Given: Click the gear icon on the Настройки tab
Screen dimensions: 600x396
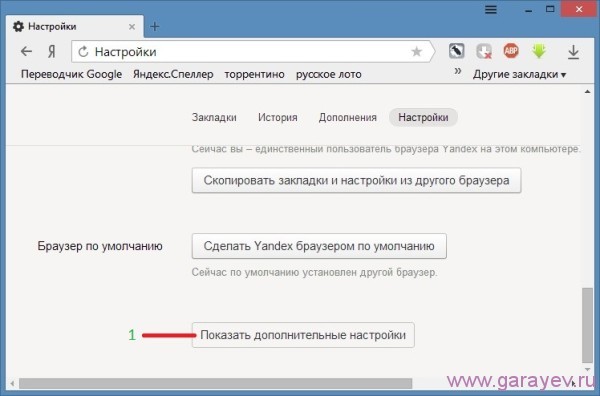Looking at the screenshot, I should (x=18, y=26).
